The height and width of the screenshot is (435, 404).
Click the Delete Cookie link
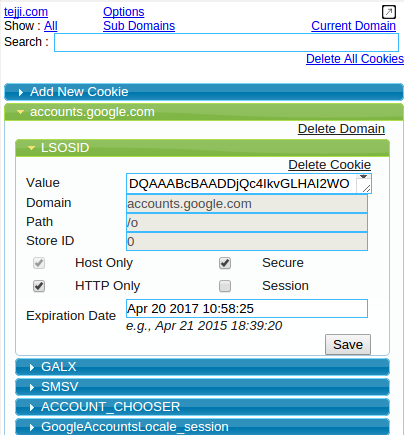pyautogui.click(x=329, y=165)
